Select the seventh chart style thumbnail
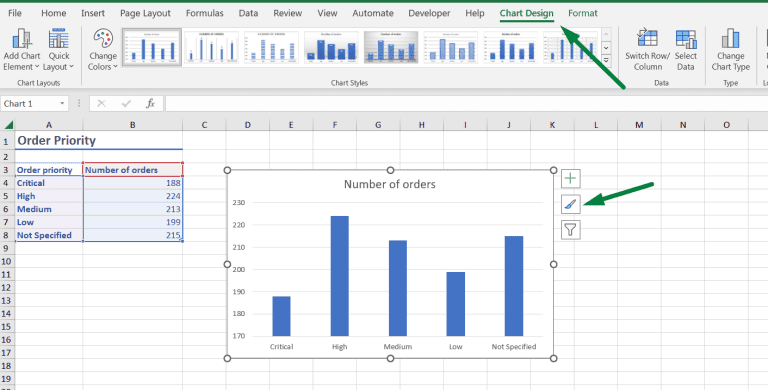 click(510, 47)
